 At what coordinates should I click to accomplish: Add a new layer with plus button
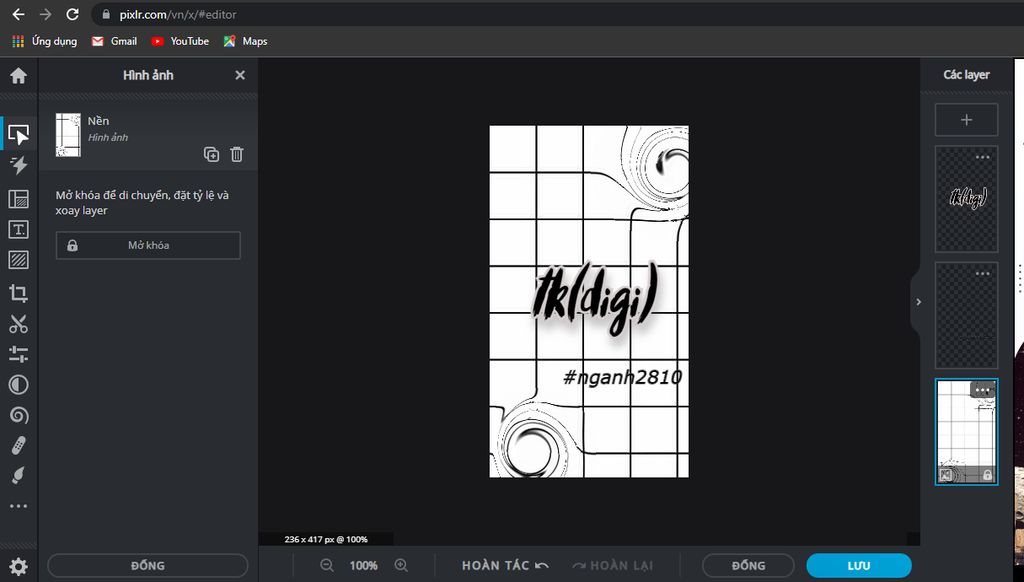point(967,120)
